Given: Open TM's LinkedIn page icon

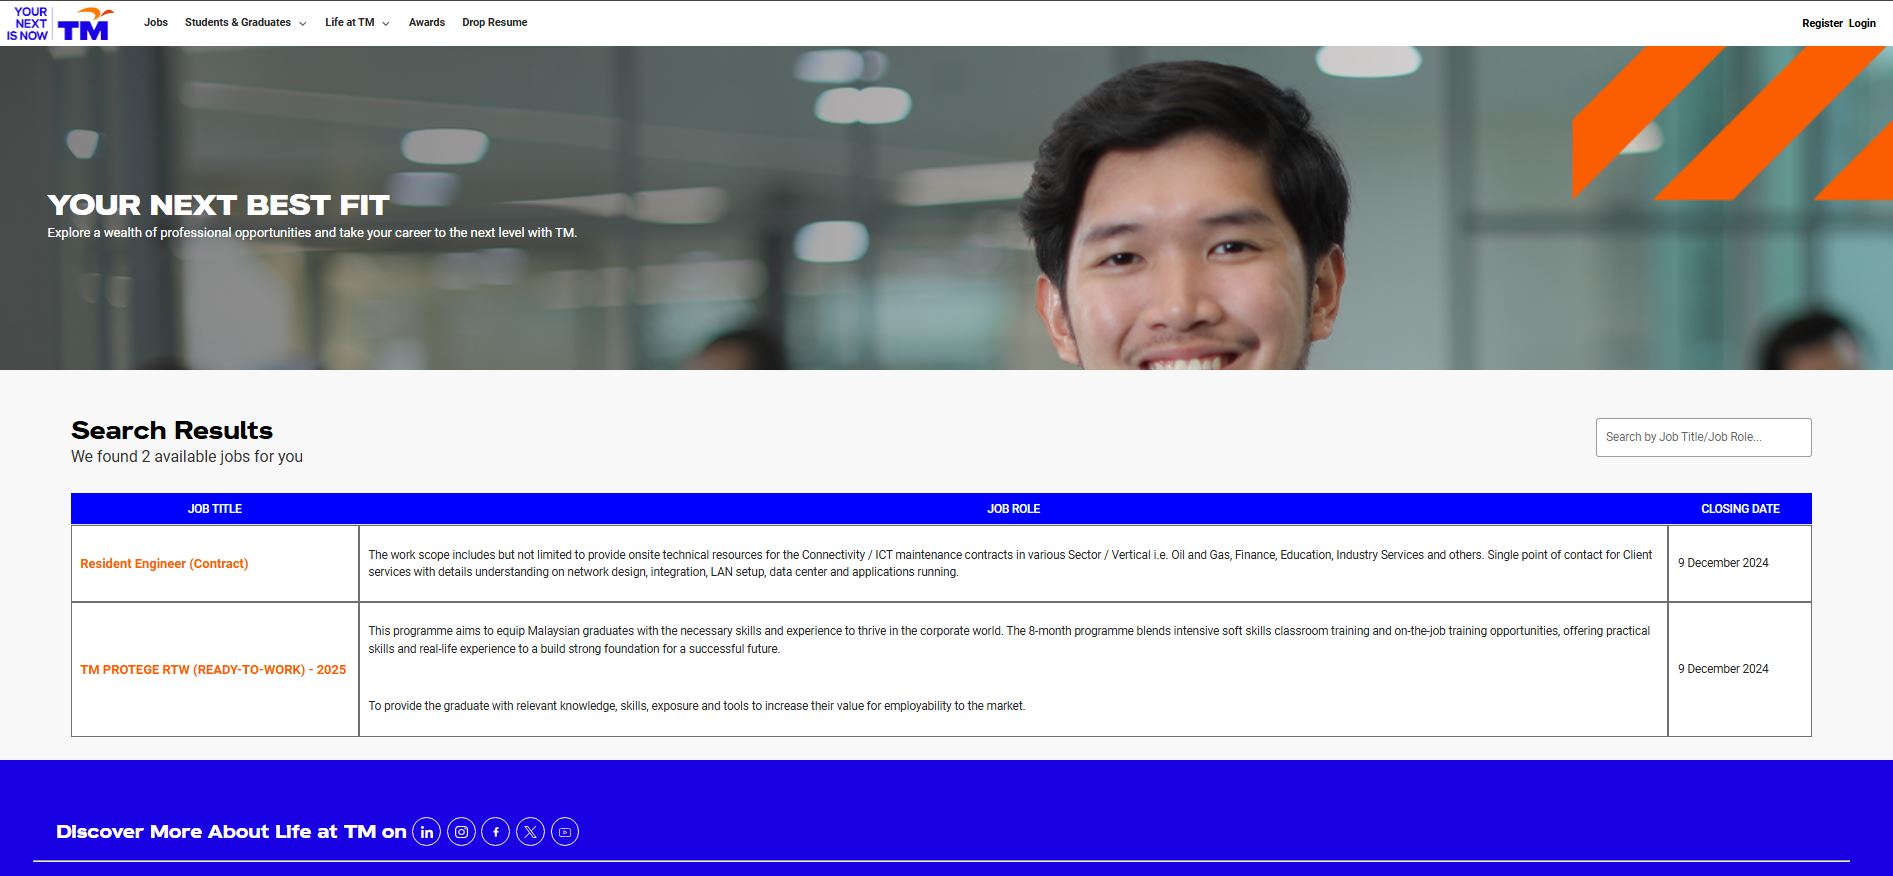Looking at the screenshot, I should [x=427, y=832].
